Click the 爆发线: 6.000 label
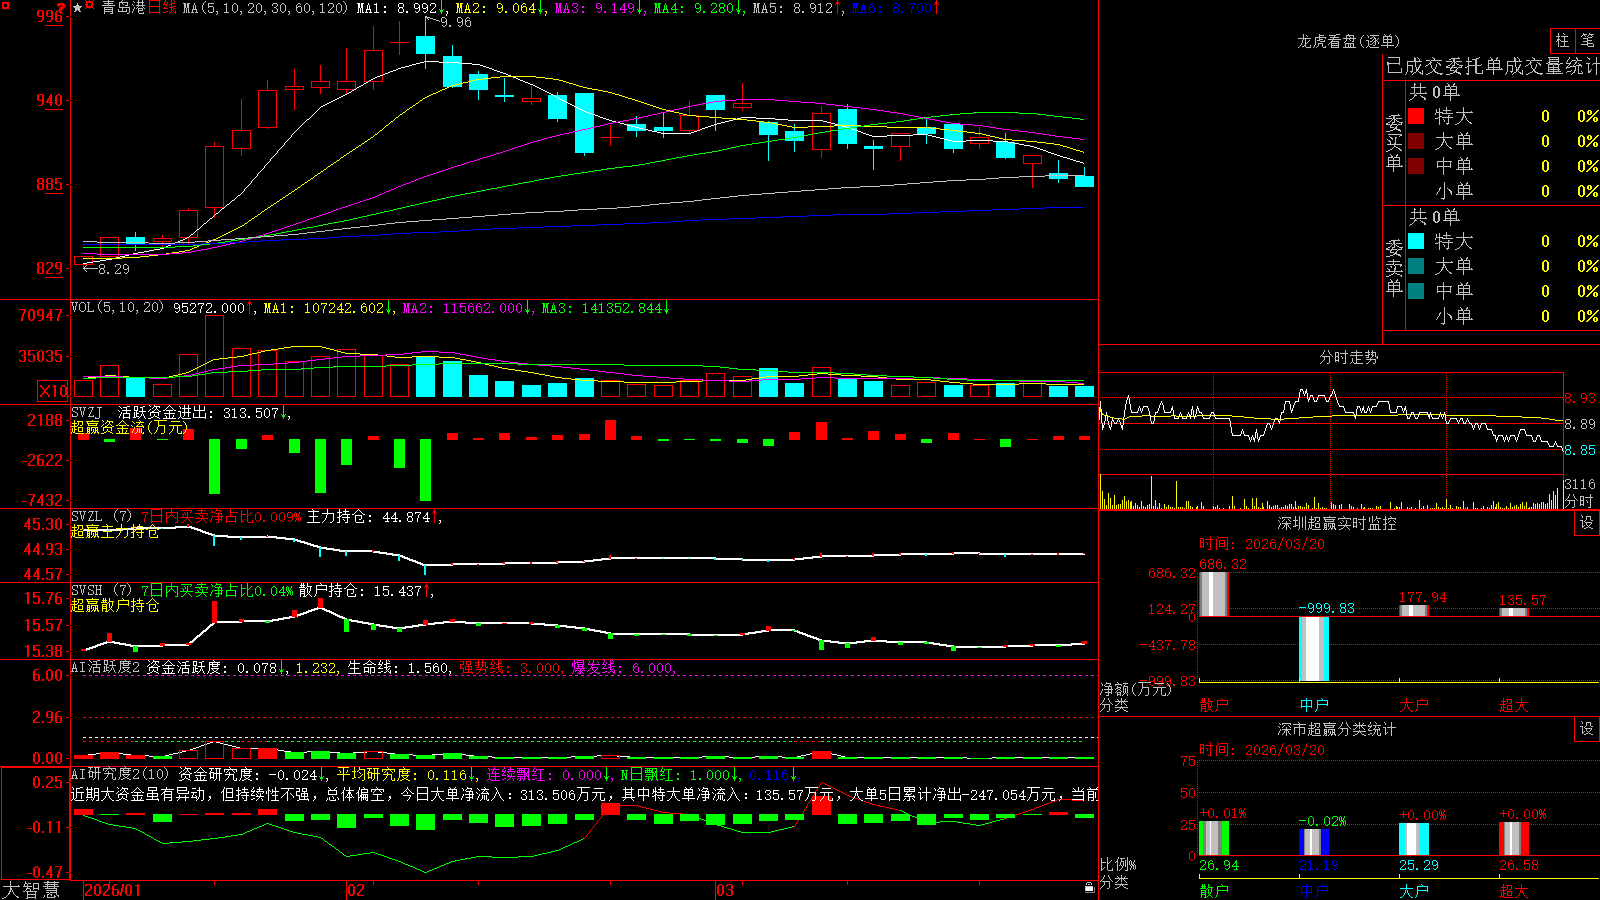Screen dimensions: 1600x900 (622, 667)
